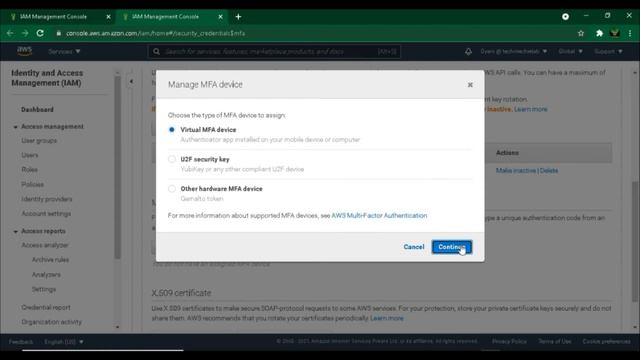
Task: Select U2F security key radio button
Action: click(172, 159)
